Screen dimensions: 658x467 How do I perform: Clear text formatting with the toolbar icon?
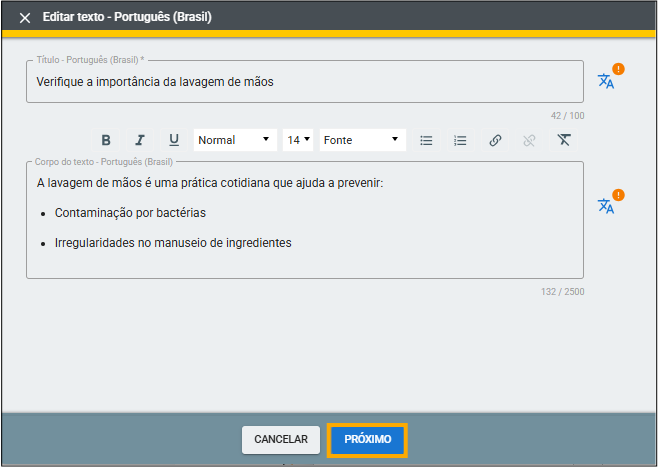pyautogui.click(x=564, y=140)
